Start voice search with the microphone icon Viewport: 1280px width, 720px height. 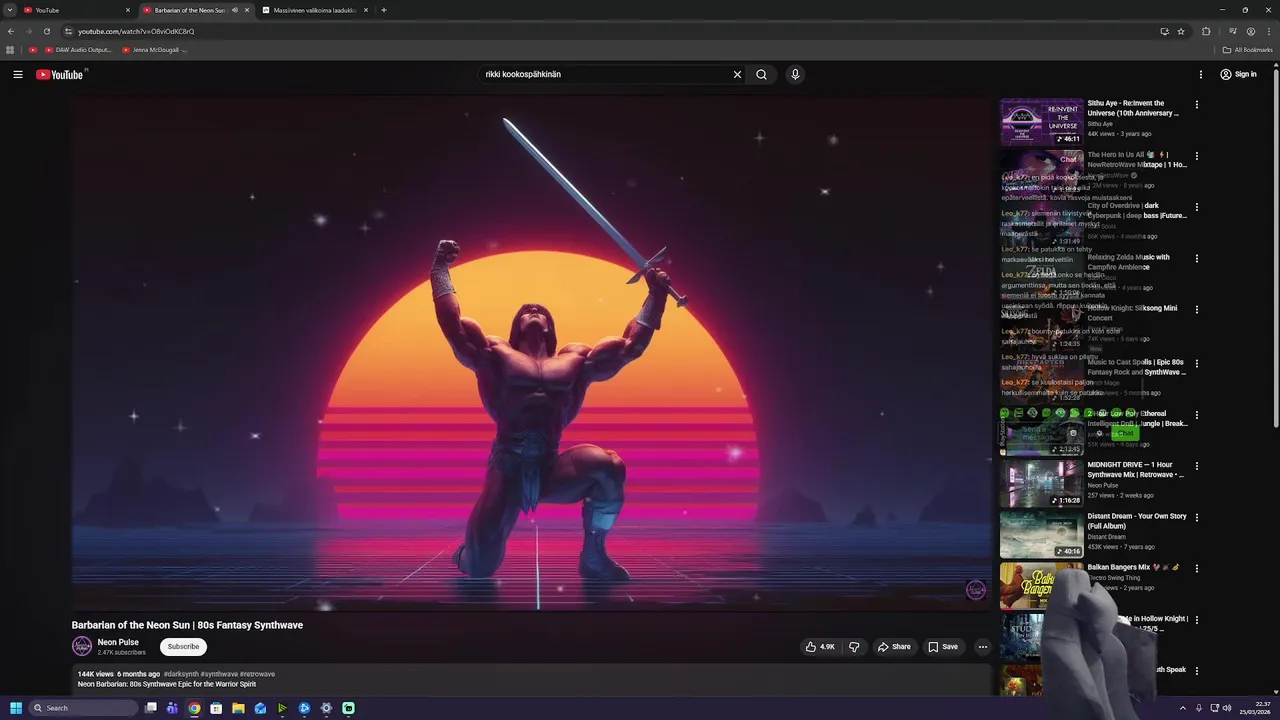pyautogui.click(x=795, y=74)
